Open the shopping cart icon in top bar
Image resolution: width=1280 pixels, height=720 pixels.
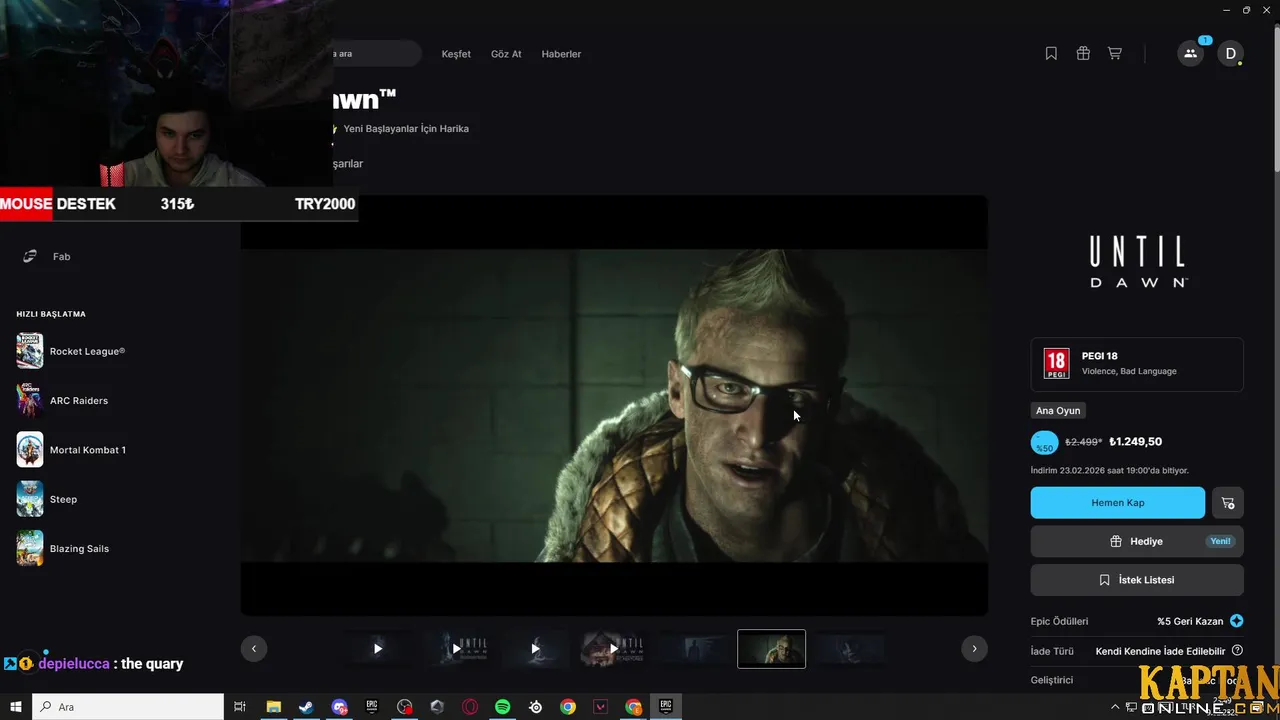[x=1115, y=54]
